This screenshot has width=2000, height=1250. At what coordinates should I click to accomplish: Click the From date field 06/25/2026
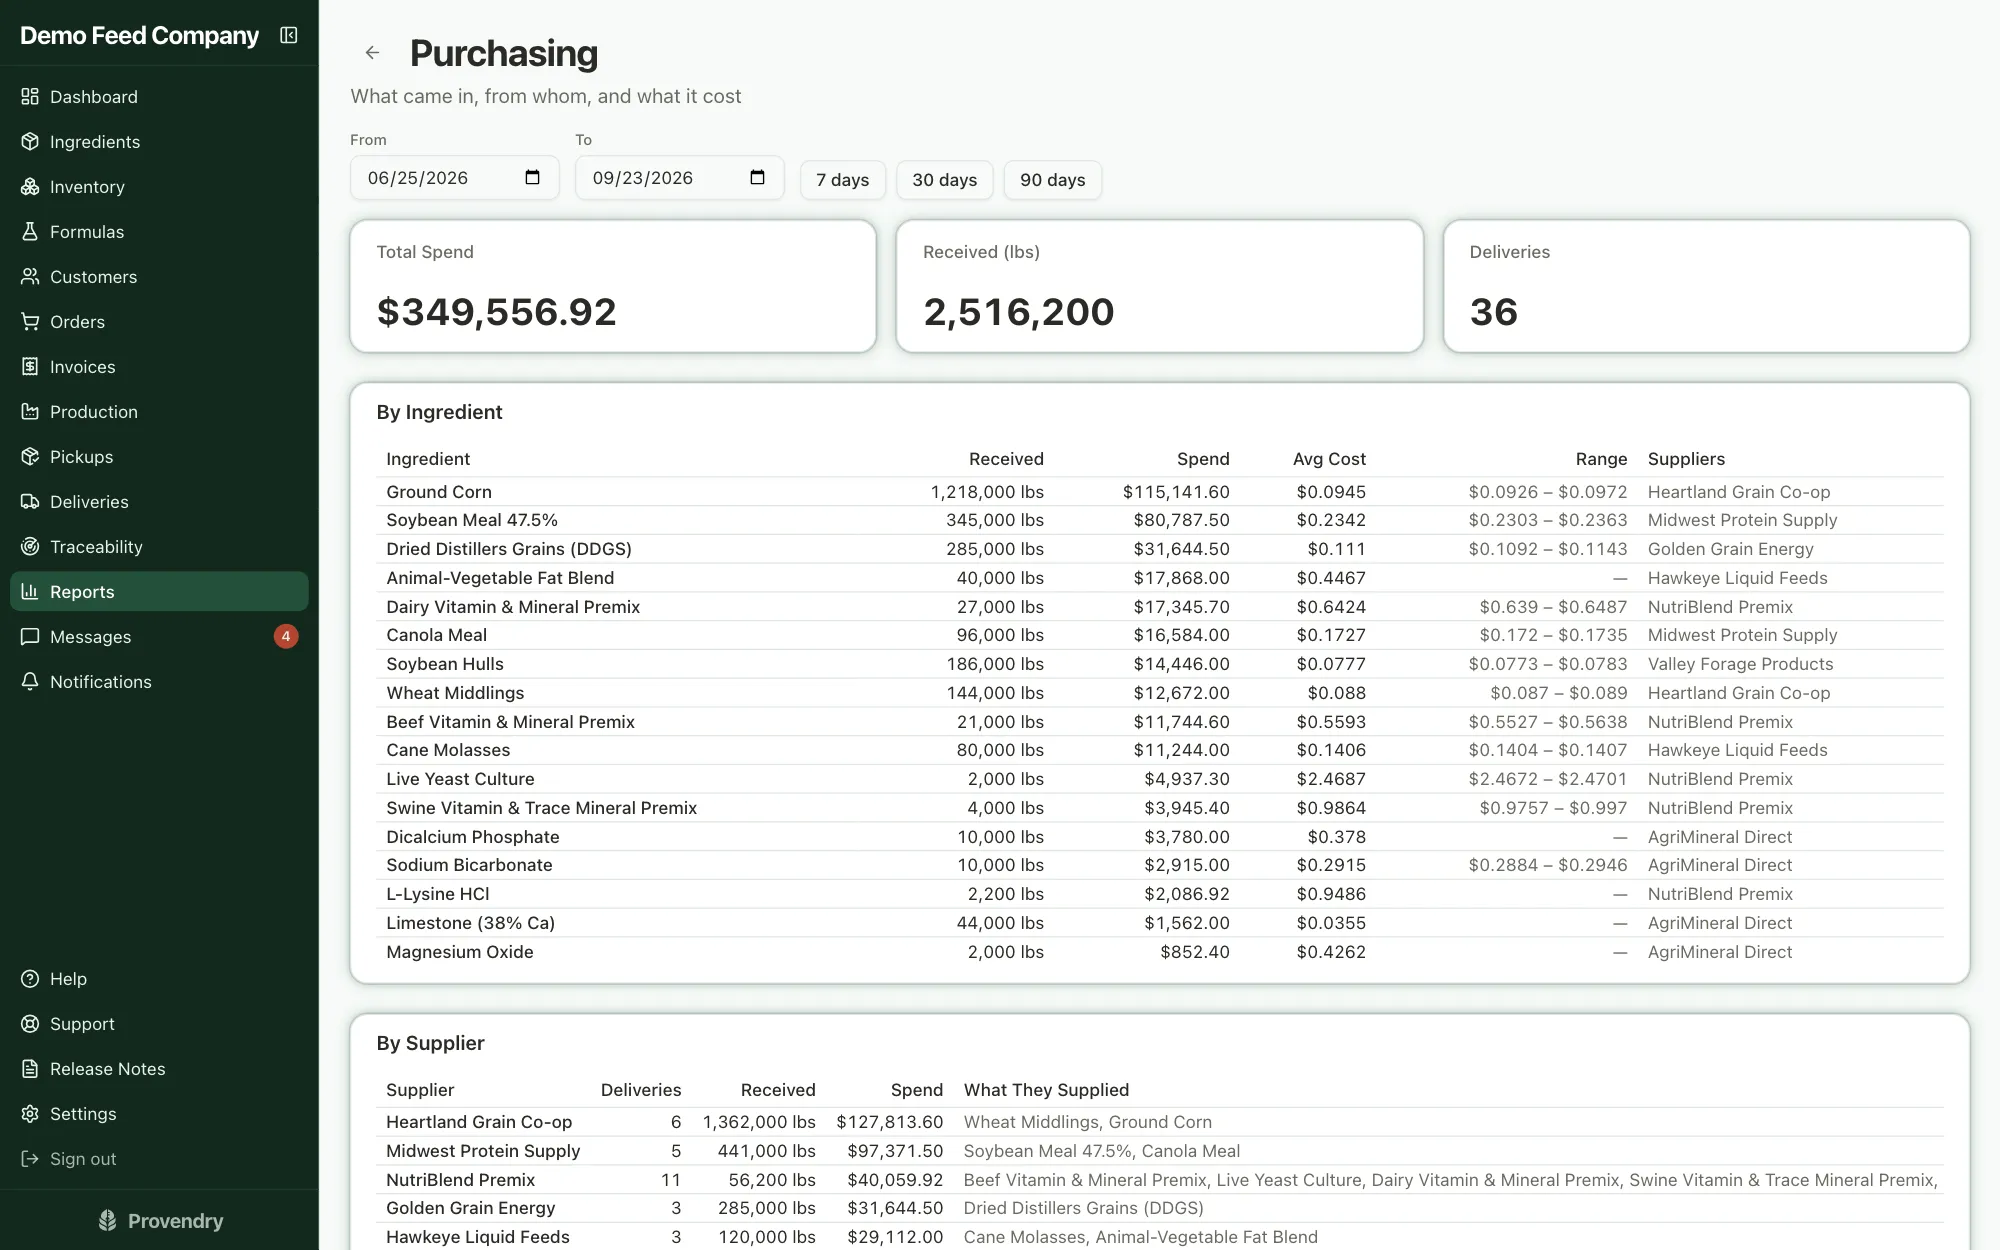point(454,178)
